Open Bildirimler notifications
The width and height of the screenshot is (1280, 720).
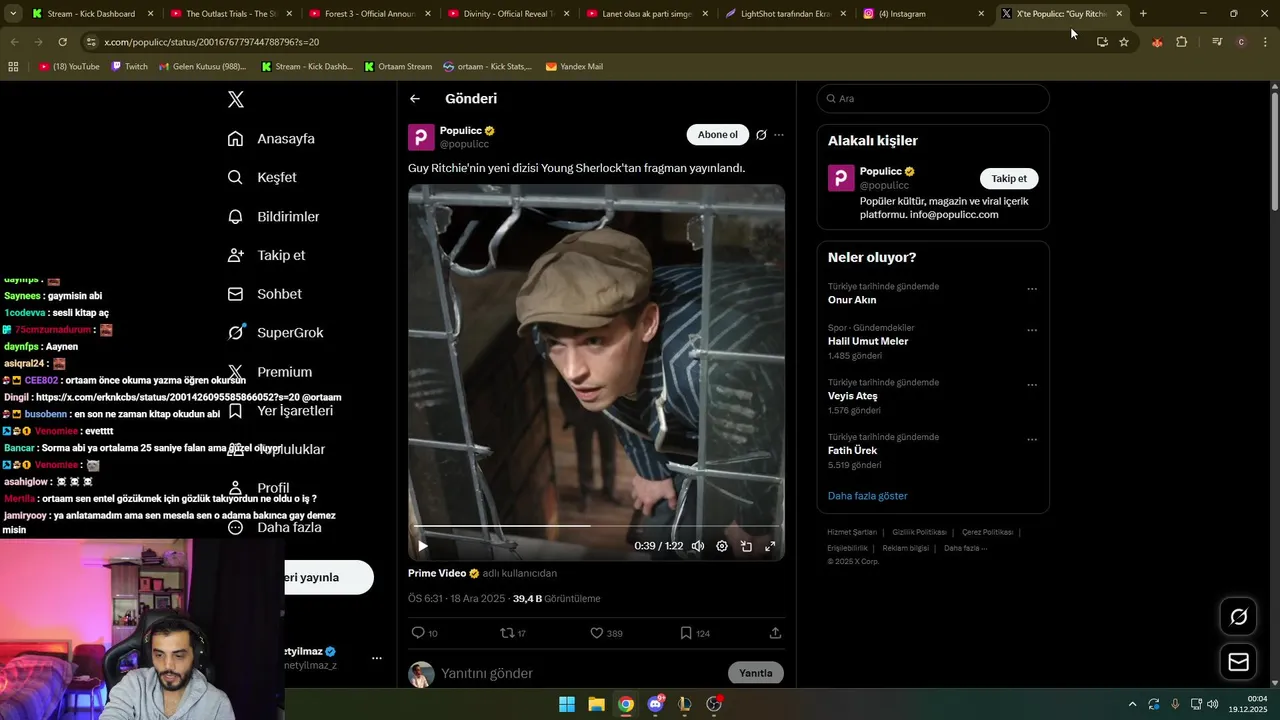[x=273, y=216]
